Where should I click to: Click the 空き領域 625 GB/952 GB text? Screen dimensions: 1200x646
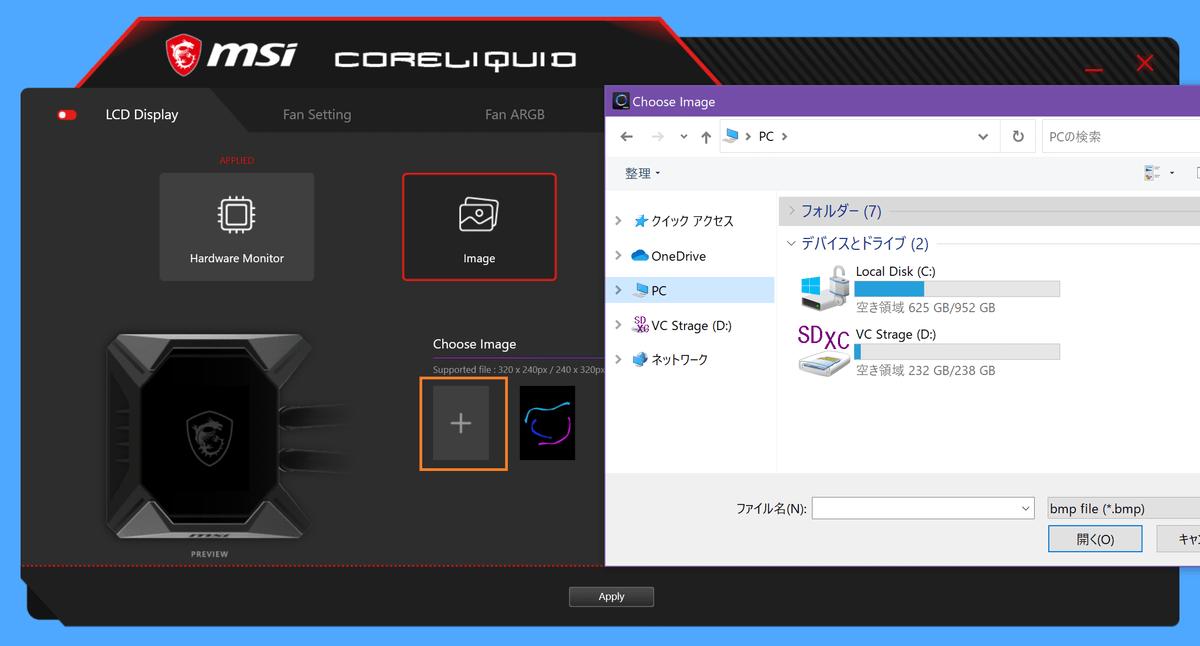[925, 308]
